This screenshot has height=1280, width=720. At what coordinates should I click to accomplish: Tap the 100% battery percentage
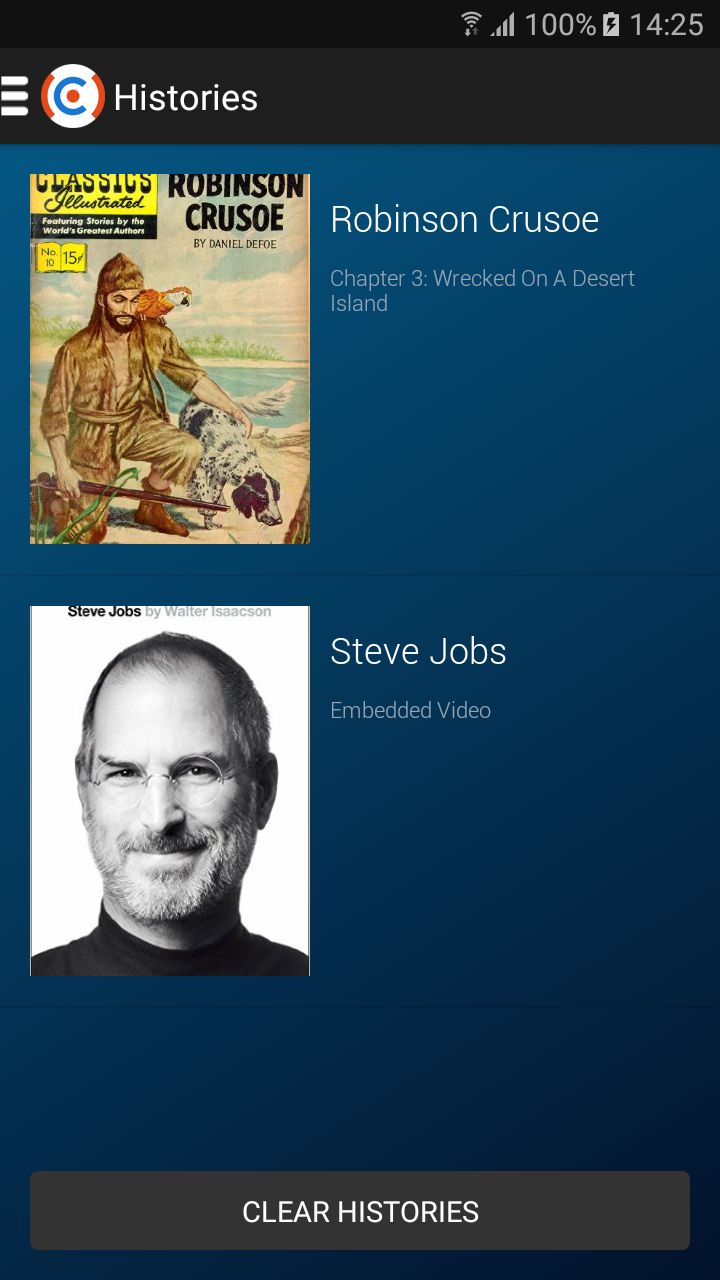(560, 24)
